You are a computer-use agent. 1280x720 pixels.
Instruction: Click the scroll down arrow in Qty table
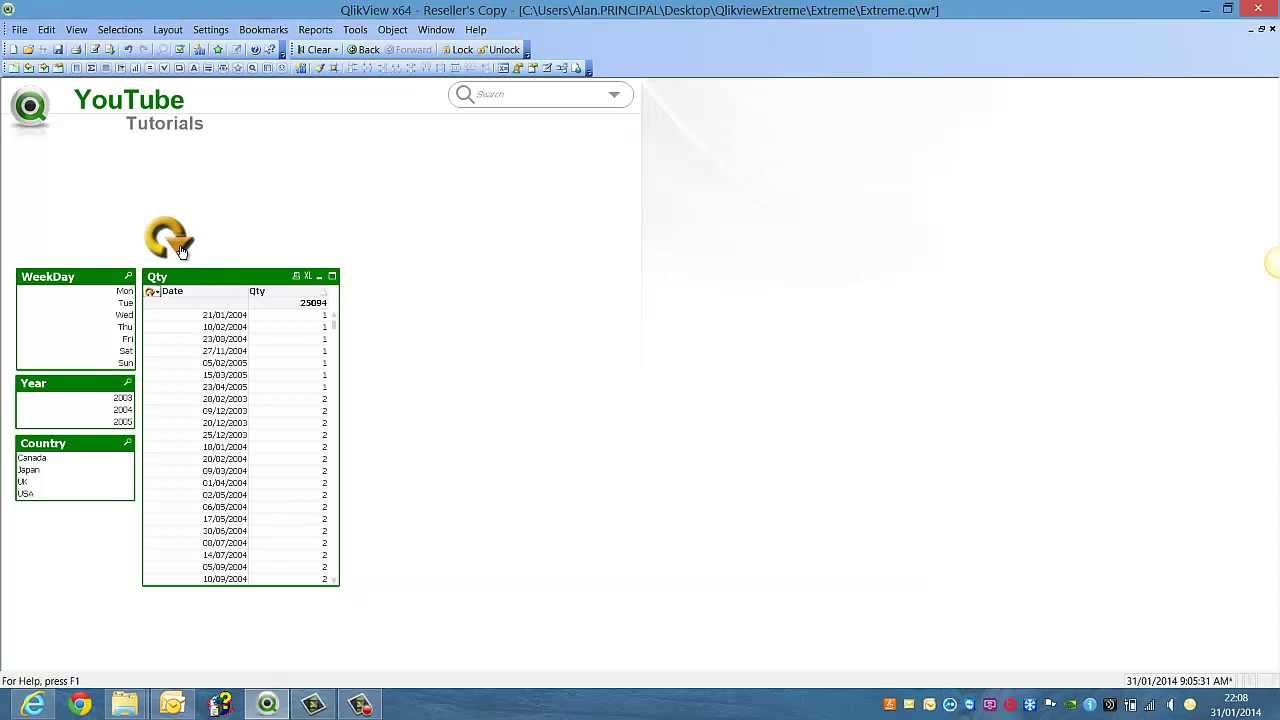pos(334,579)
